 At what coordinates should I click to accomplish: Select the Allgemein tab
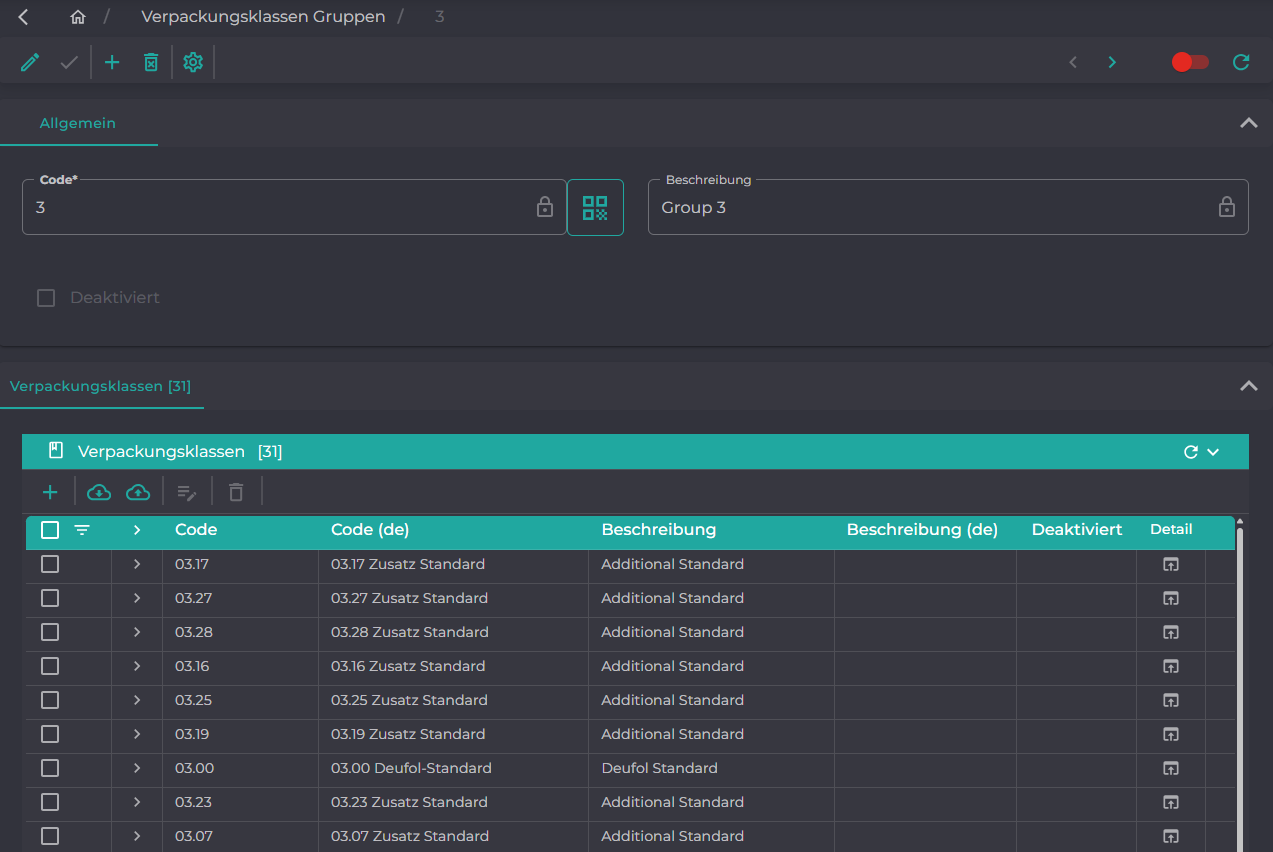tap(78, 123)
